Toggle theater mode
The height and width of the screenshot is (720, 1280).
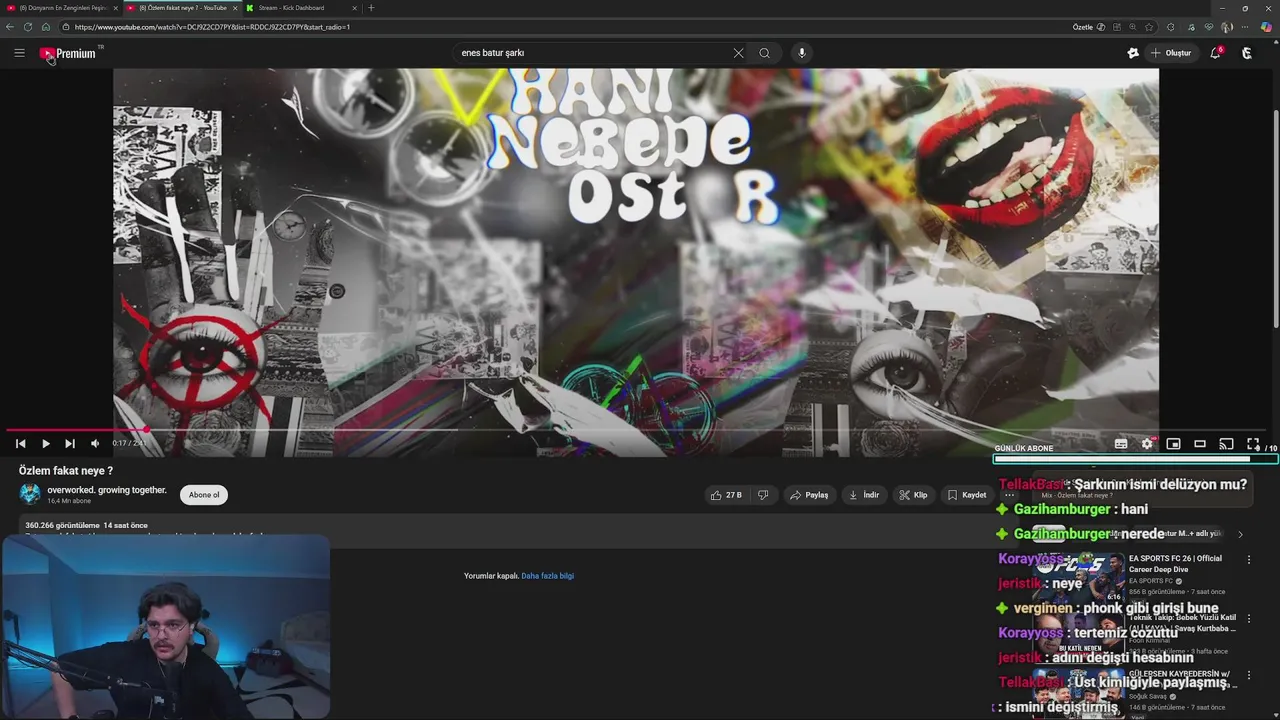click(1200, 444)
